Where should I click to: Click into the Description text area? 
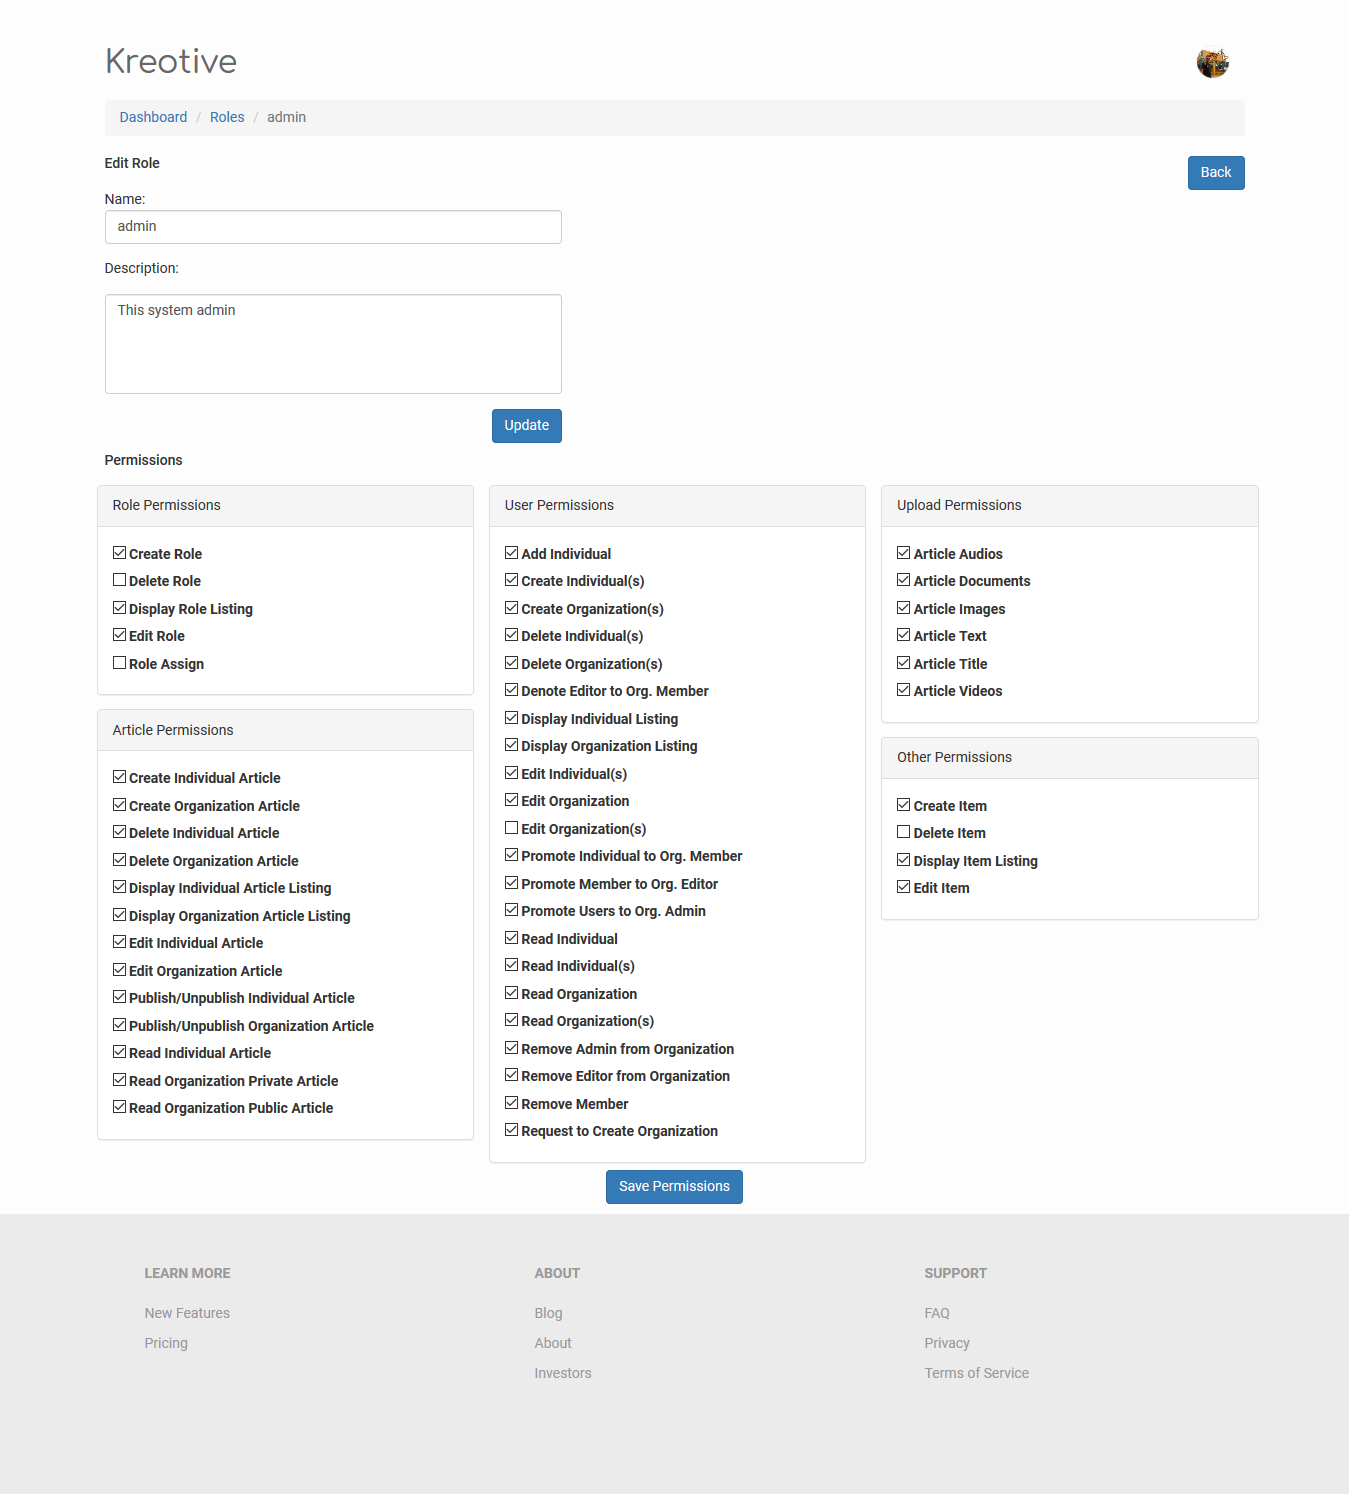(333, 344)
